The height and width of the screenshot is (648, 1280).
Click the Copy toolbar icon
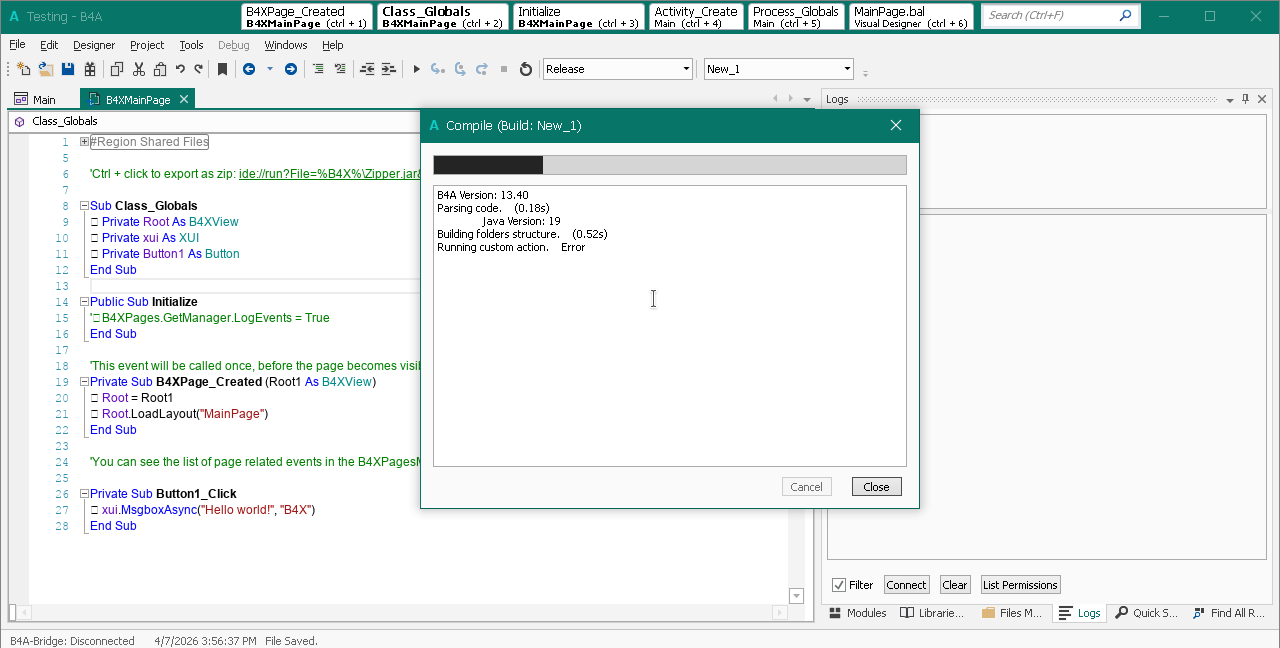(x=117, y=69)
